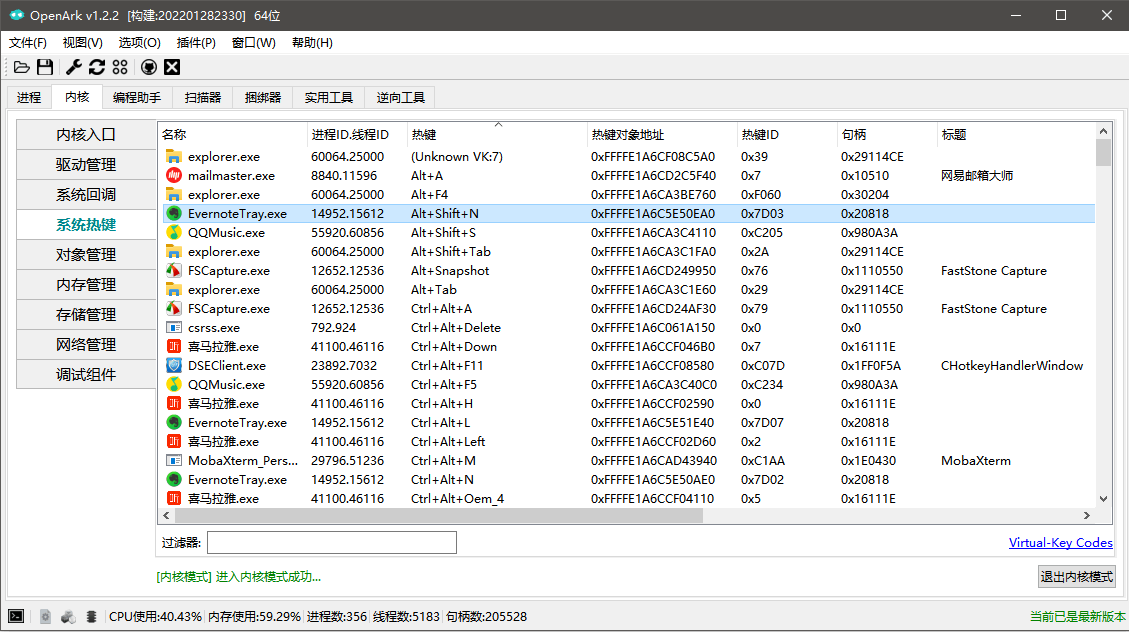Click explorer.exe icon in Alt+F4 row
Viewport: 1129px width, 632px height.
pos(174,194)
